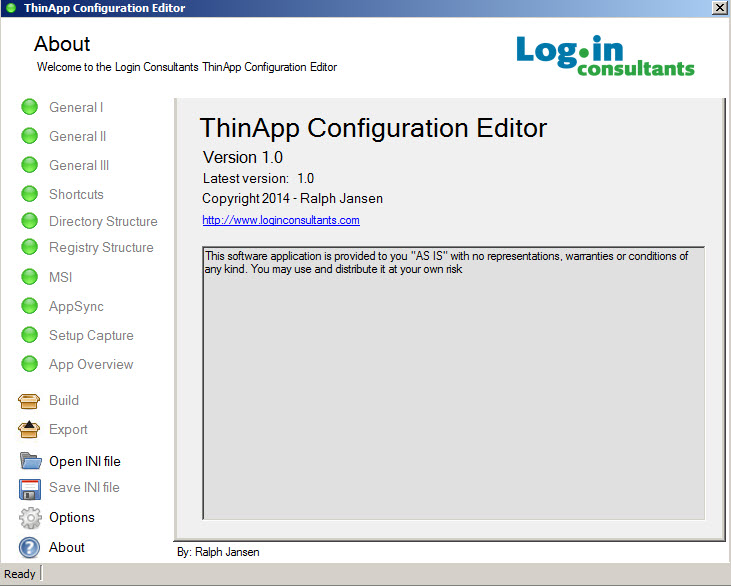Choose Save INI file
This screenshot has height=586, width=731.
(x=84, y=487)
